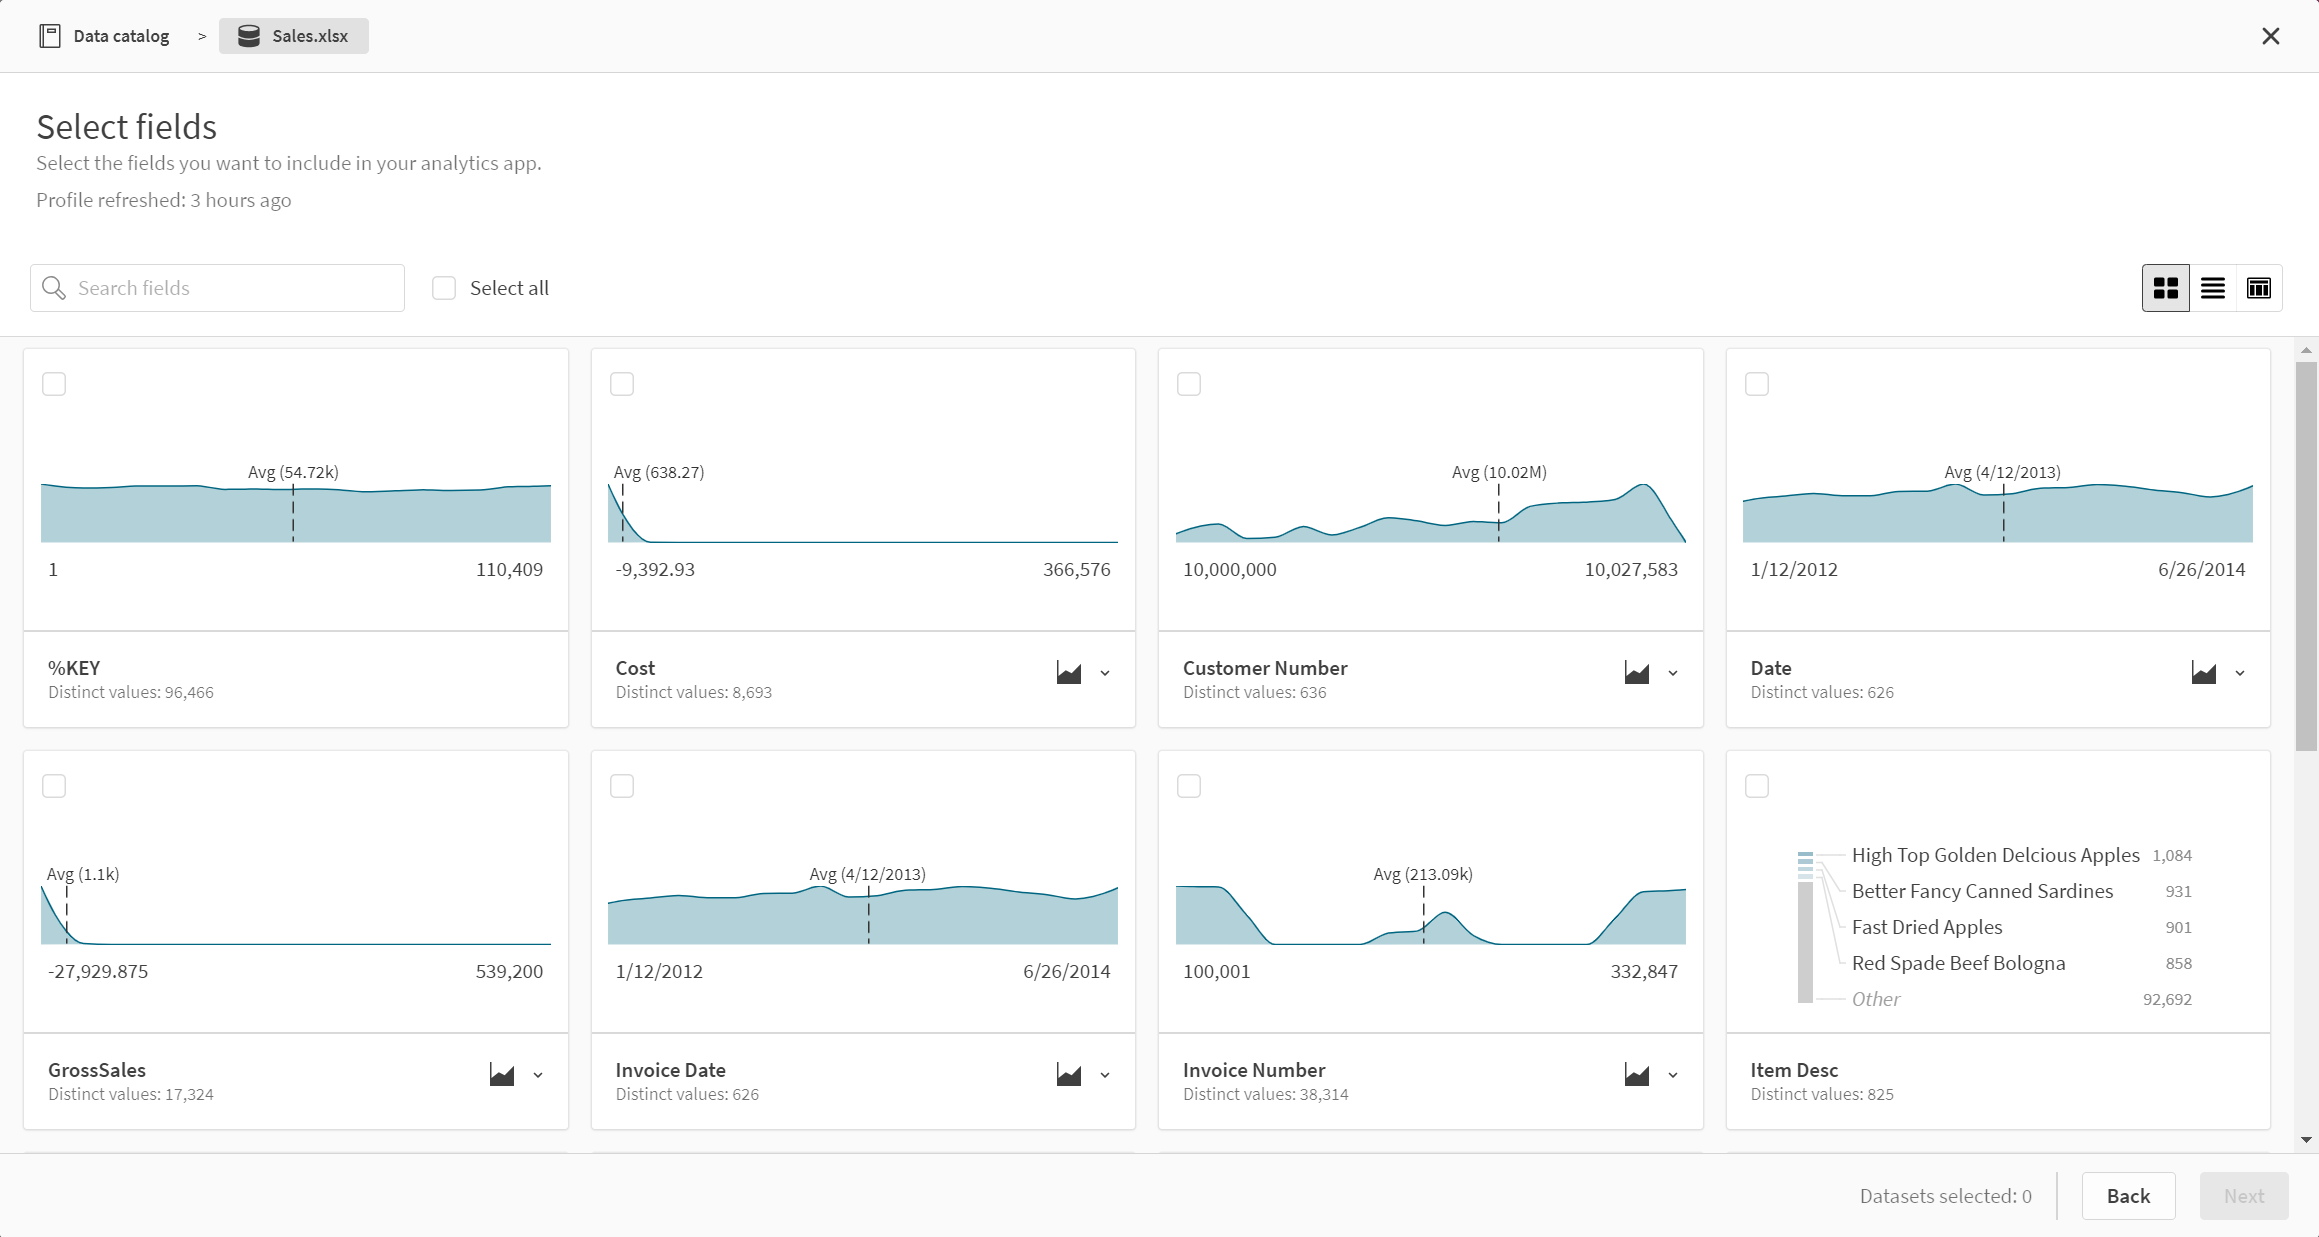This screenshot has width=2319, height=1237.
Task: Switch to list view layout
Action: coord(2212,287)
